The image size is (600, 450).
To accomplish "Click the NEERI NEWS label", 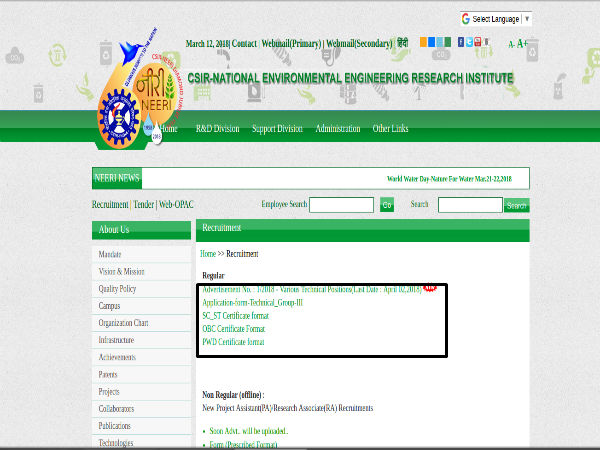I will pos(117,178).
